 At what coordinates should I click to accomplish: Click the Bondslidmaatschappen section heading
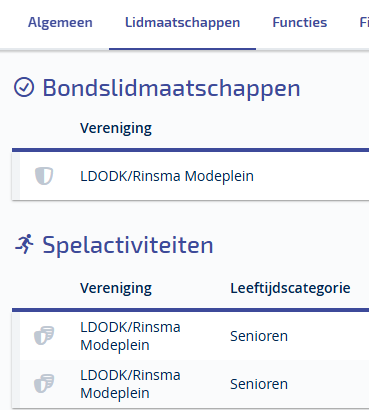click(171, 88)
